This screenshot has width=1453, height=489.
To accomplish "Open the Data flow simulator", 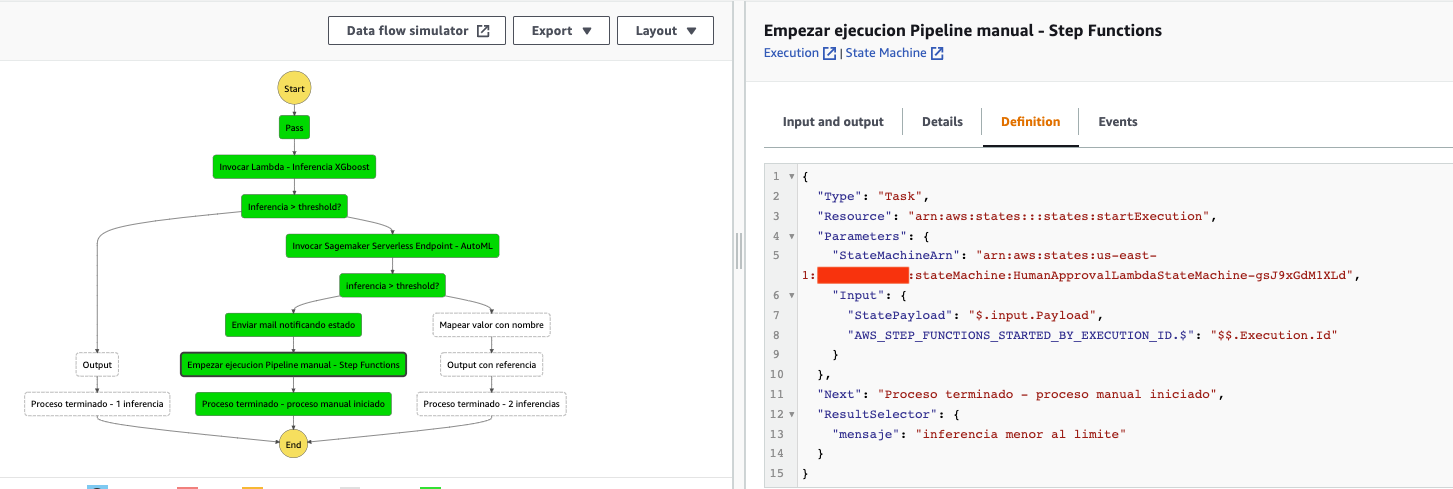I will 407,31.
